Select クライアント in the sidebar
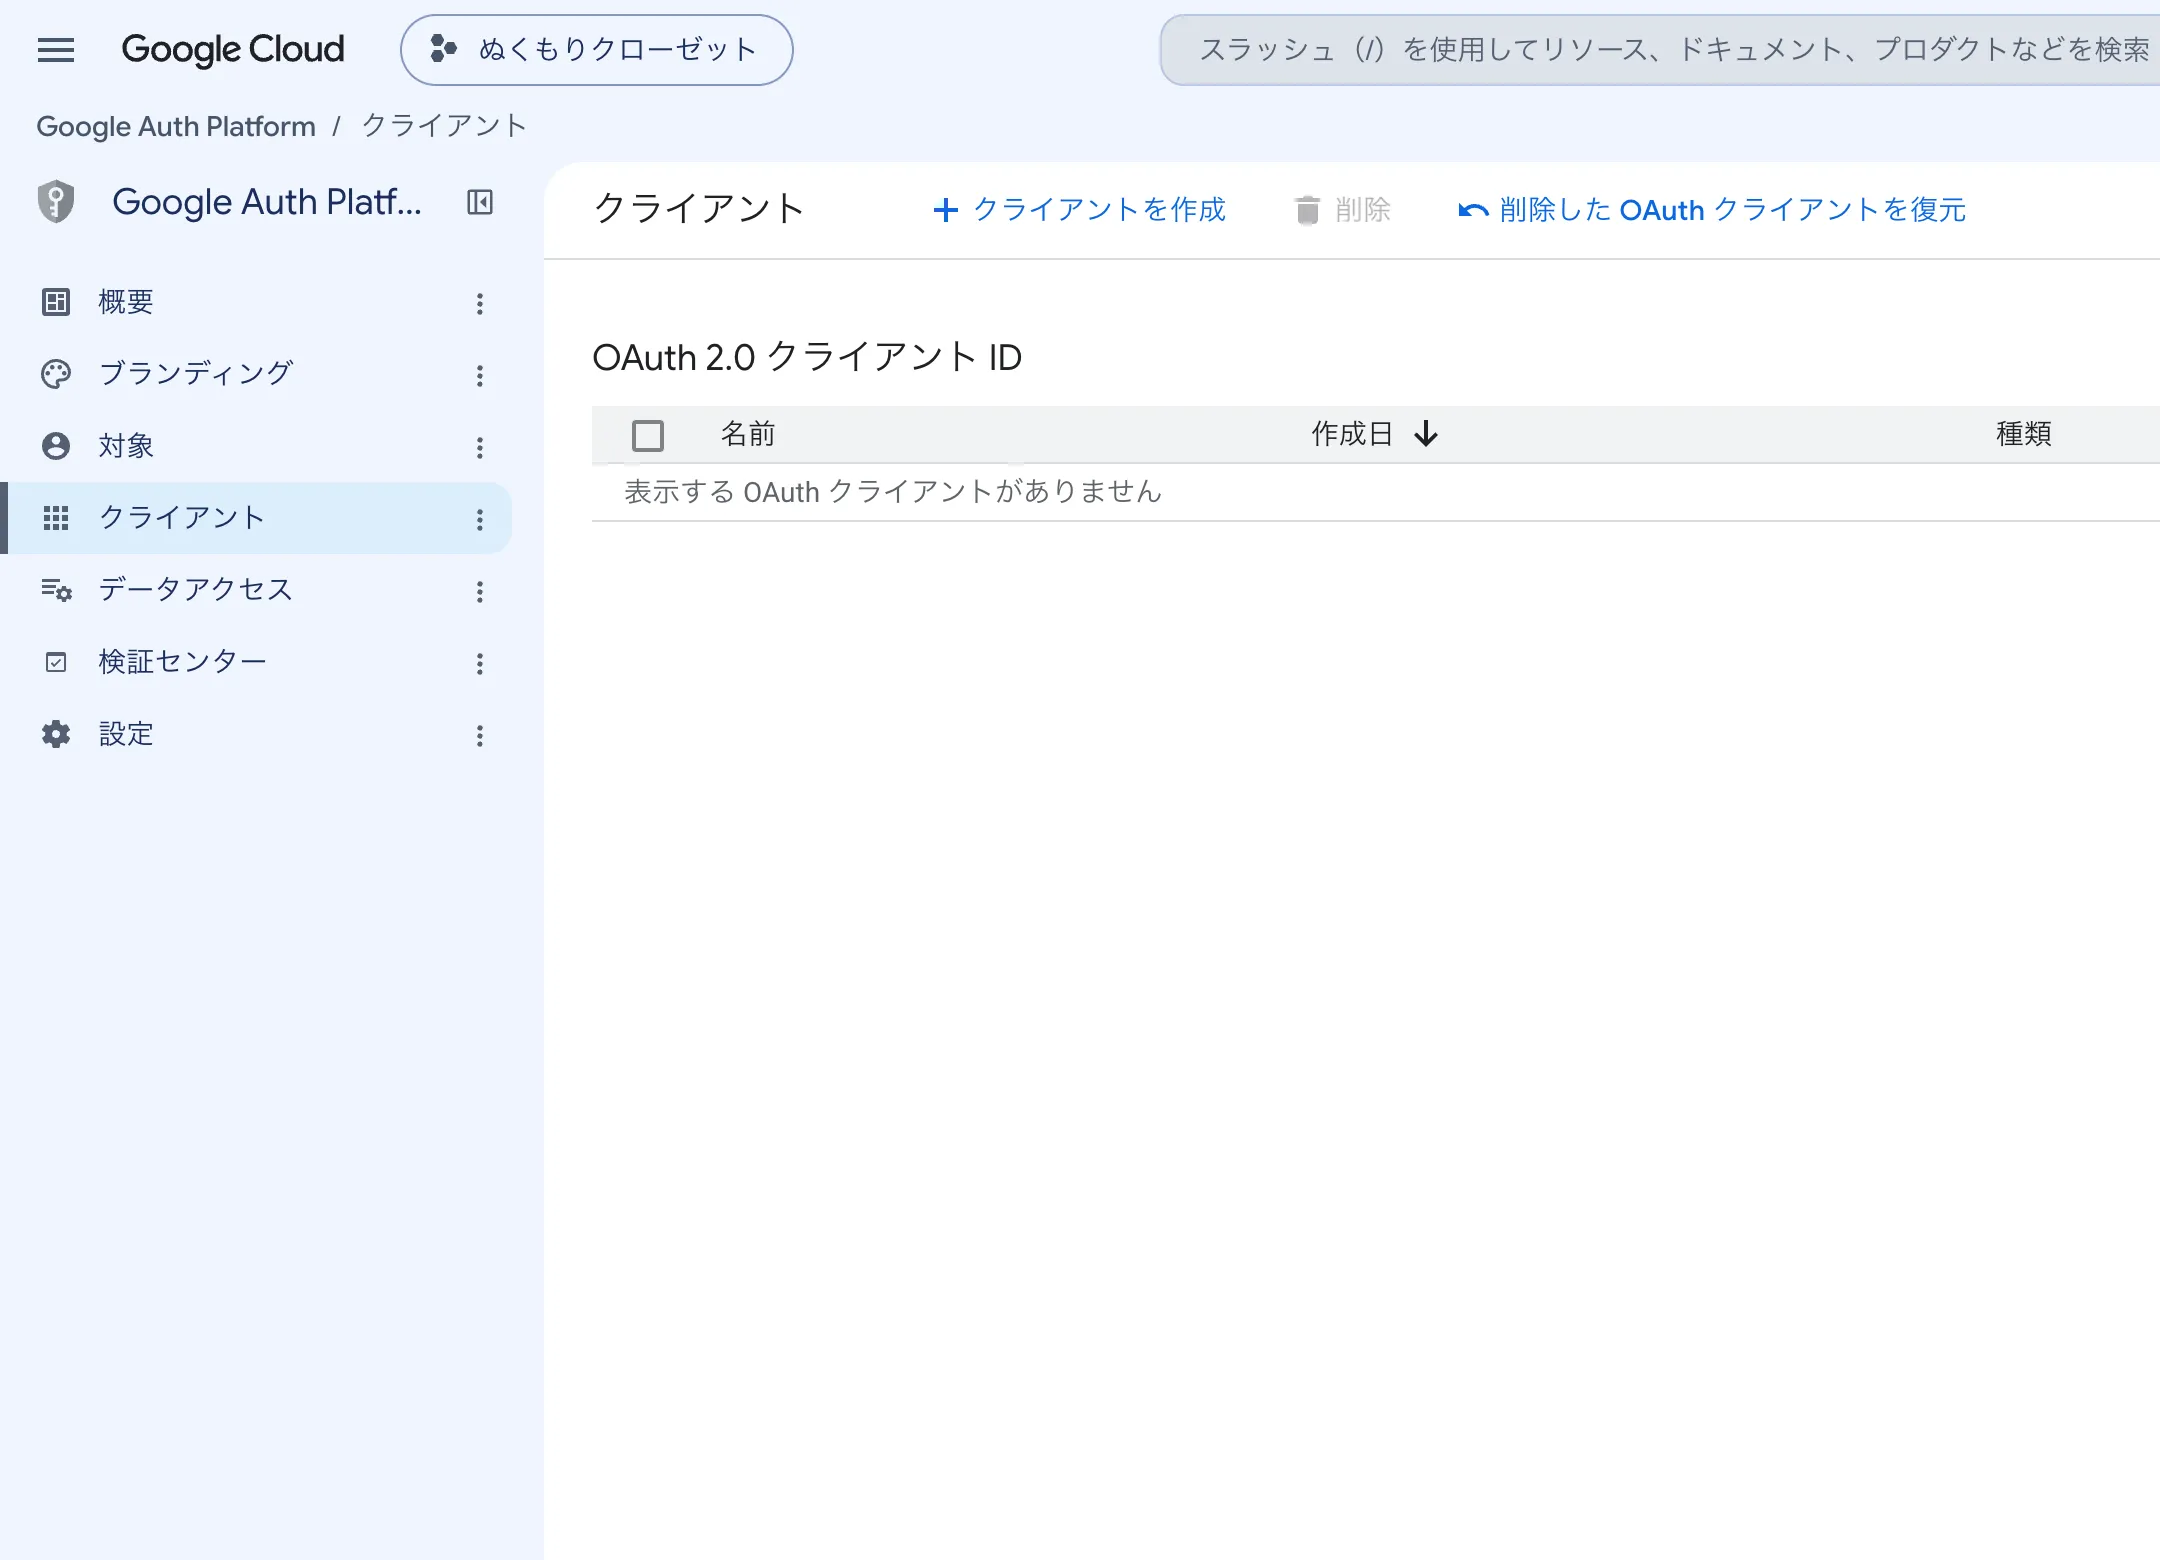Image resolution: width=2160 pixels, height=1560 pixels. point(256,518)
